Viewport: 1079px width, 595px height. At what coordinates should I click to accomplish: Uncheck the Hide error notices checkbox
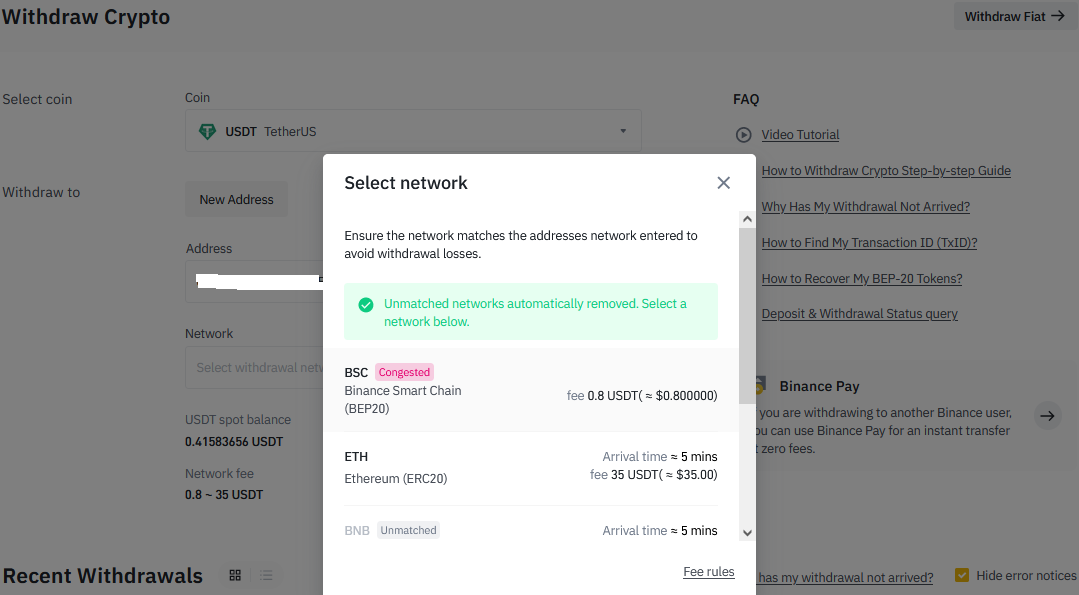[x=962, y=575]
